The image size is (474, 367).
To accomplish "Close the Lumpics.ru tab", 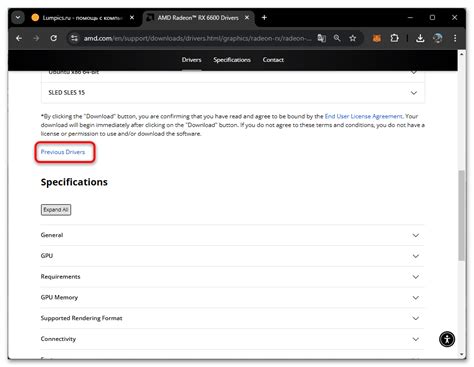I will [x=132, y=17].
